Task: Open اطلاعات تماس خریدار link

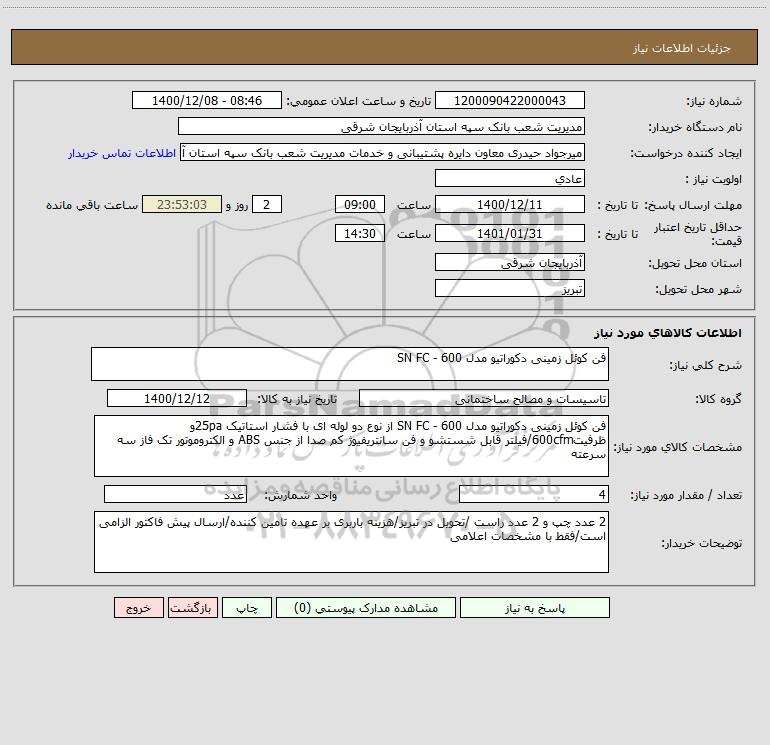Action: [122, 153]
